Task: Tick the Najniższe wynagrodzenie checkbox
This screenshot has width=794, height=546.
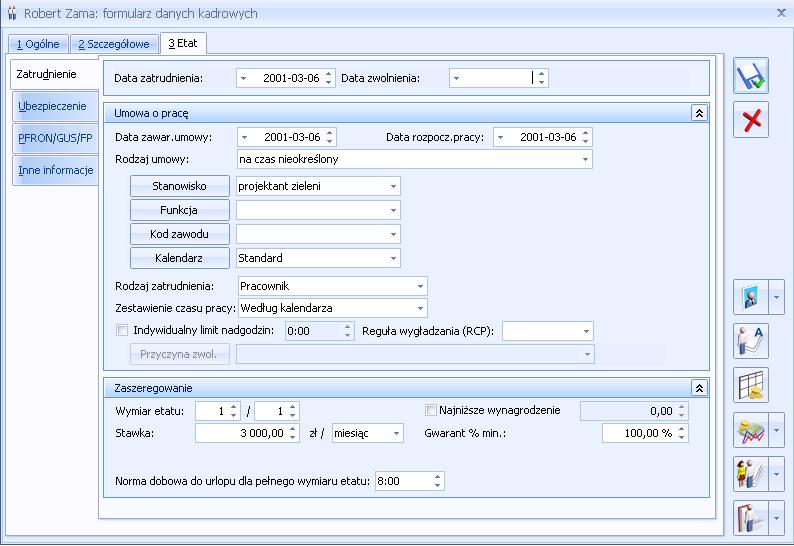Action: tap(431, 410)
